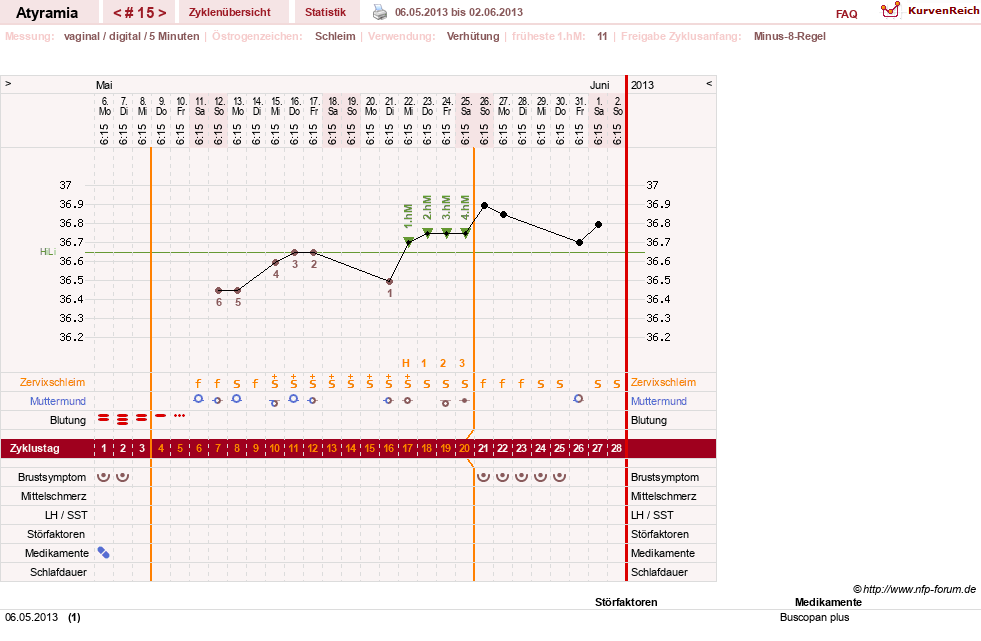Click the left Störfaktoren row label
Viewport: 981px width, 641px height.
point(56,534)
